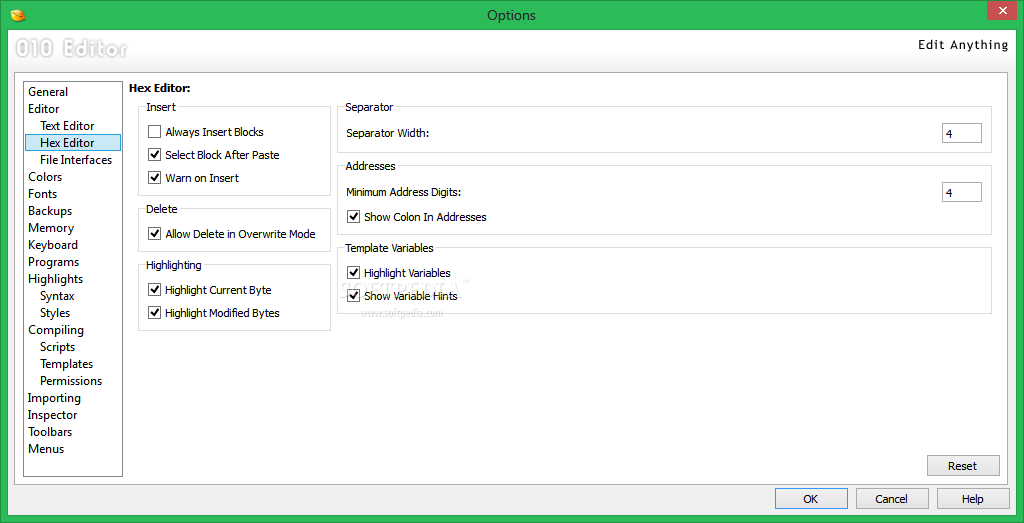Screen dimensions: 1024x523
Task: Select Menus options page
Action: point(46,449)
